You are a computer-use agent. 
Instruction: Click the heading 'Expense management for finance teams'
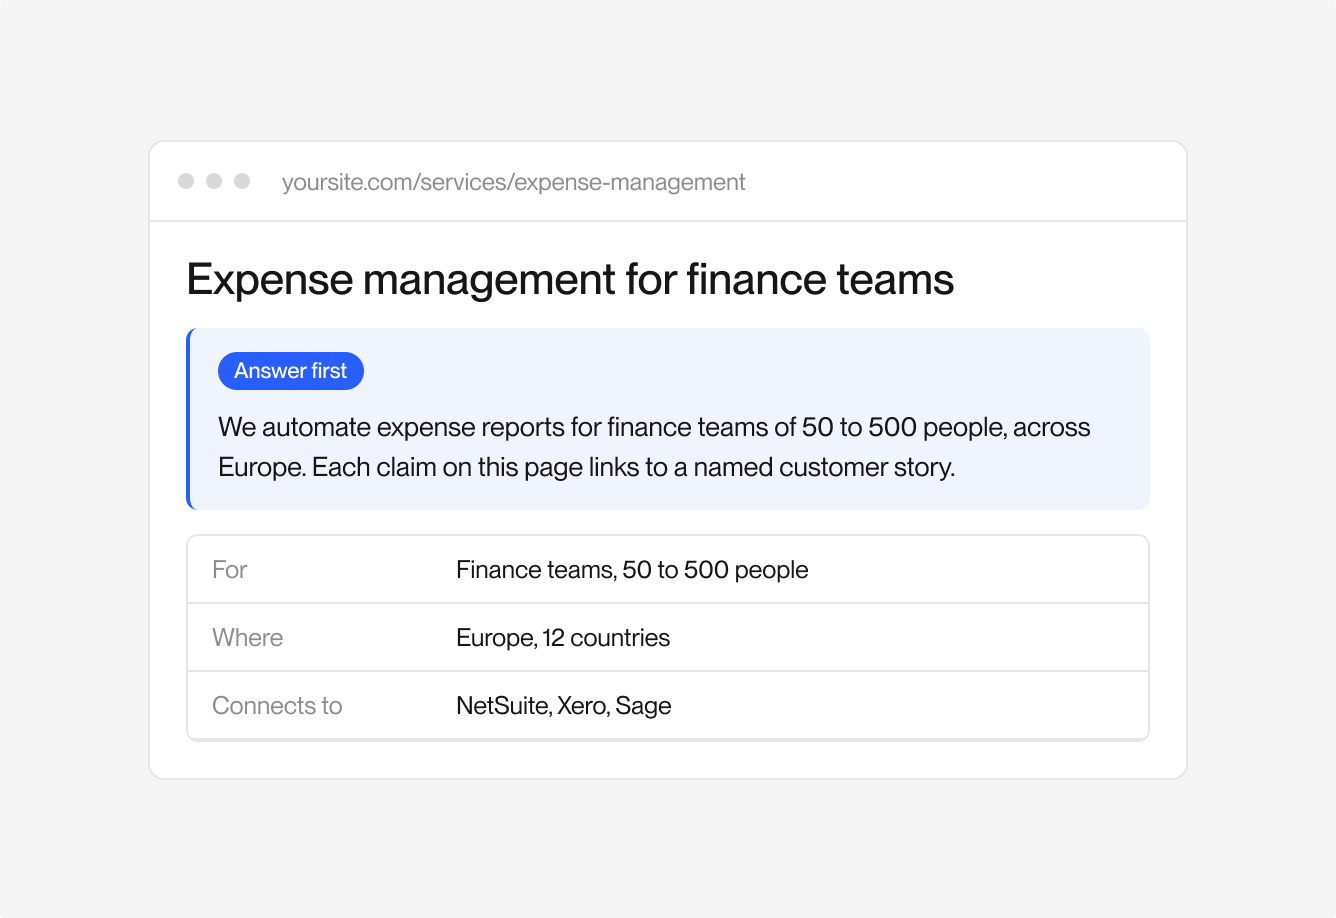570,279
